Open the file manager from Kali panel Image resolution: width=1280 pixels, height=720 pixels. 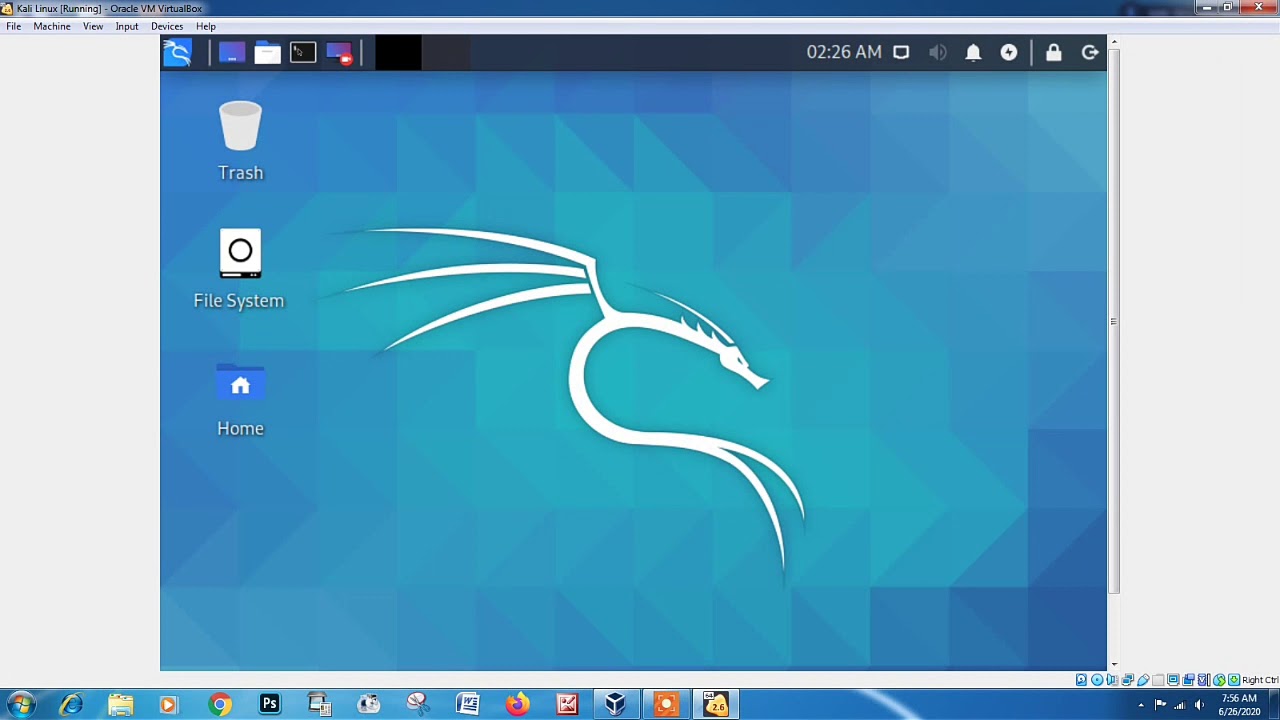[267, 52]
